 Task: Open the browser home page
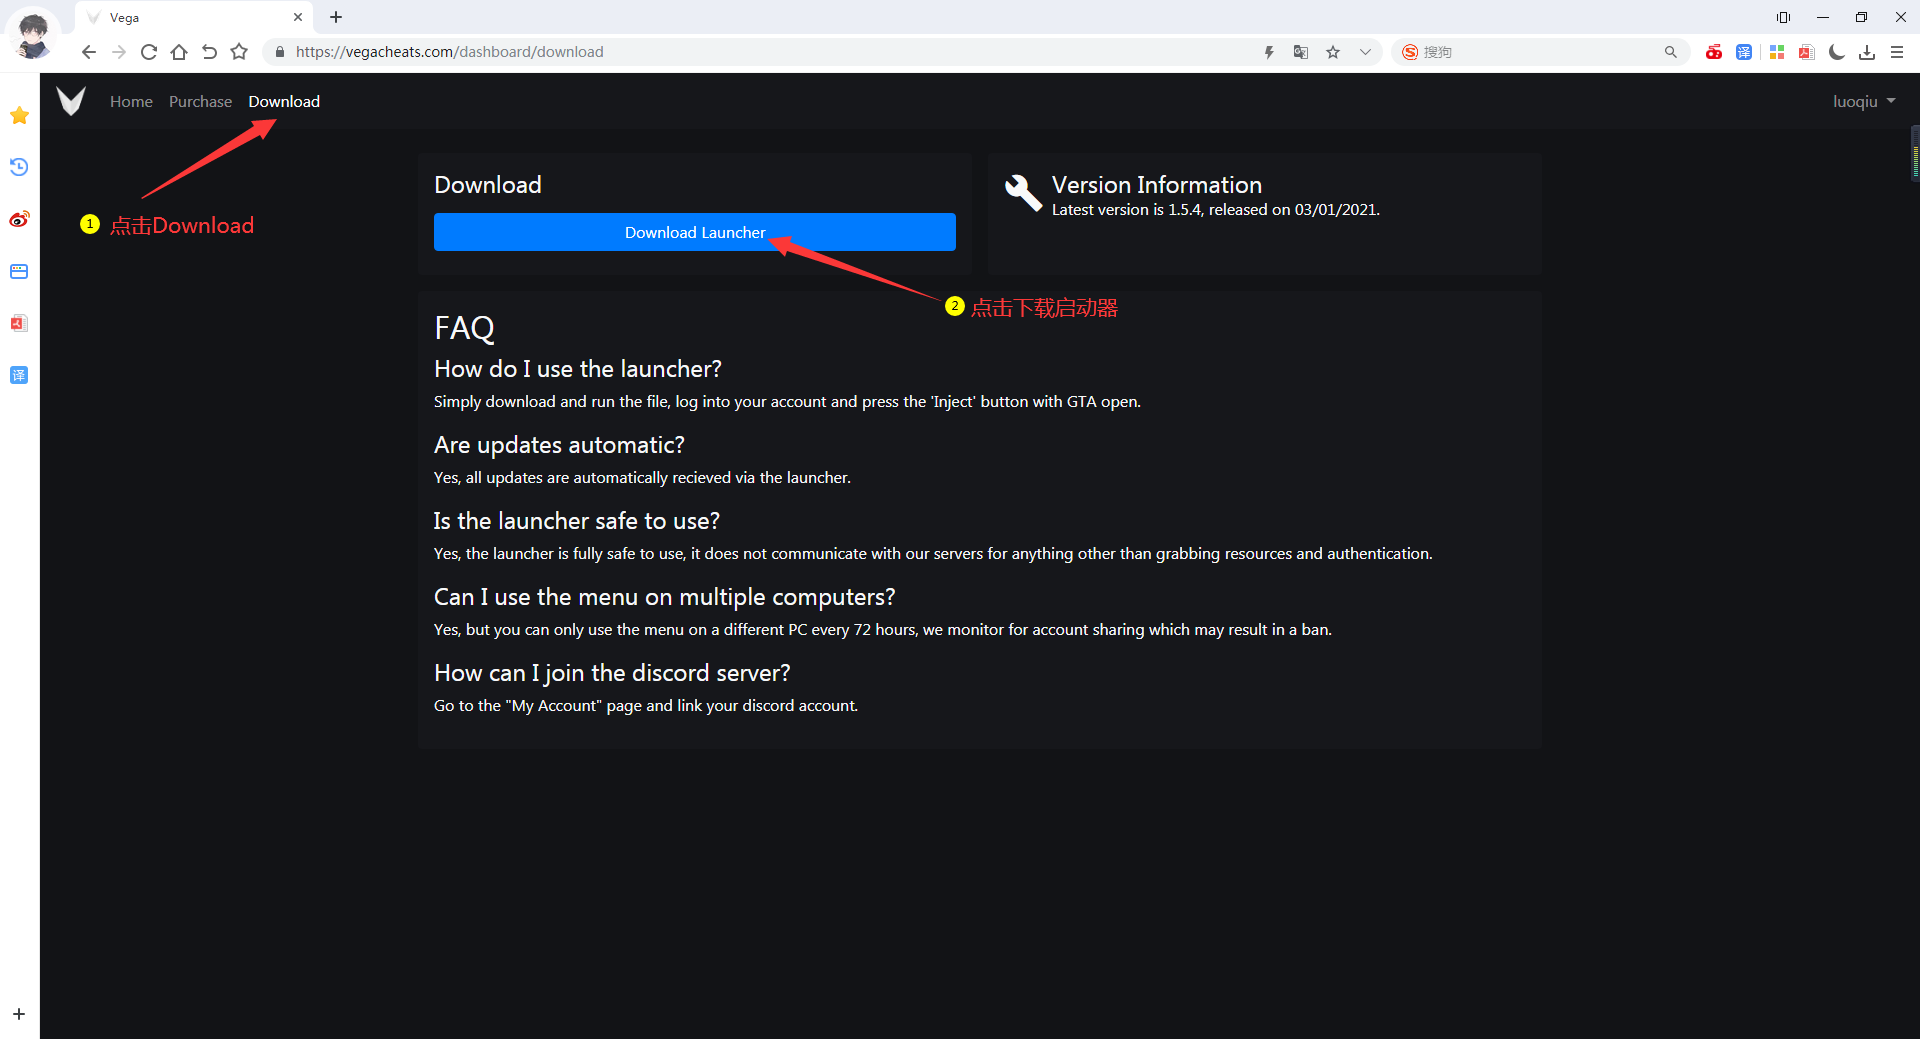click(x=179, y=52)
